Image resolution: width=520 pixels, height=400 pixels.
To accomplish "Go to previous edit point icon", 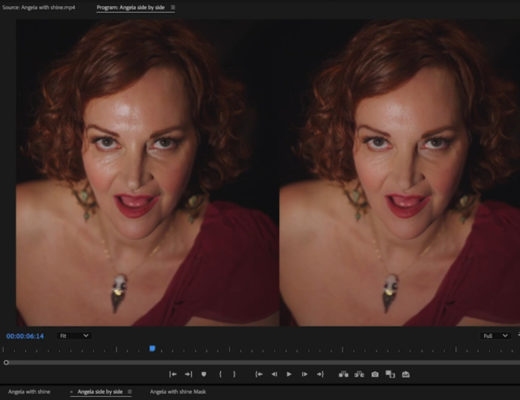I will tap(173, 374).
